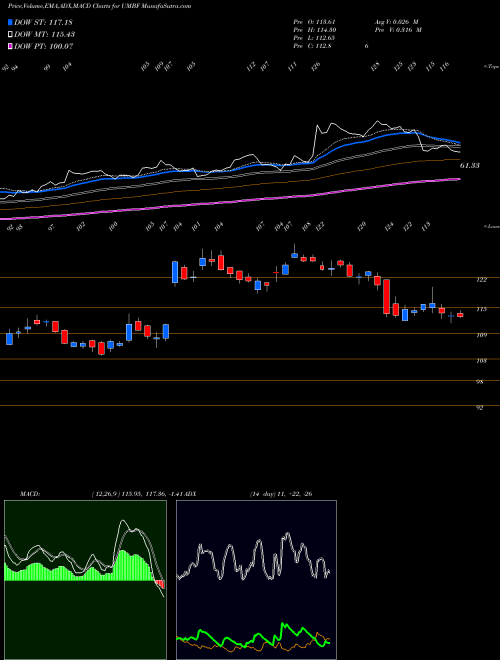Open the green MACD histogram panel
This screenshot has height=660, width=500.
click(x=85, y=580)
